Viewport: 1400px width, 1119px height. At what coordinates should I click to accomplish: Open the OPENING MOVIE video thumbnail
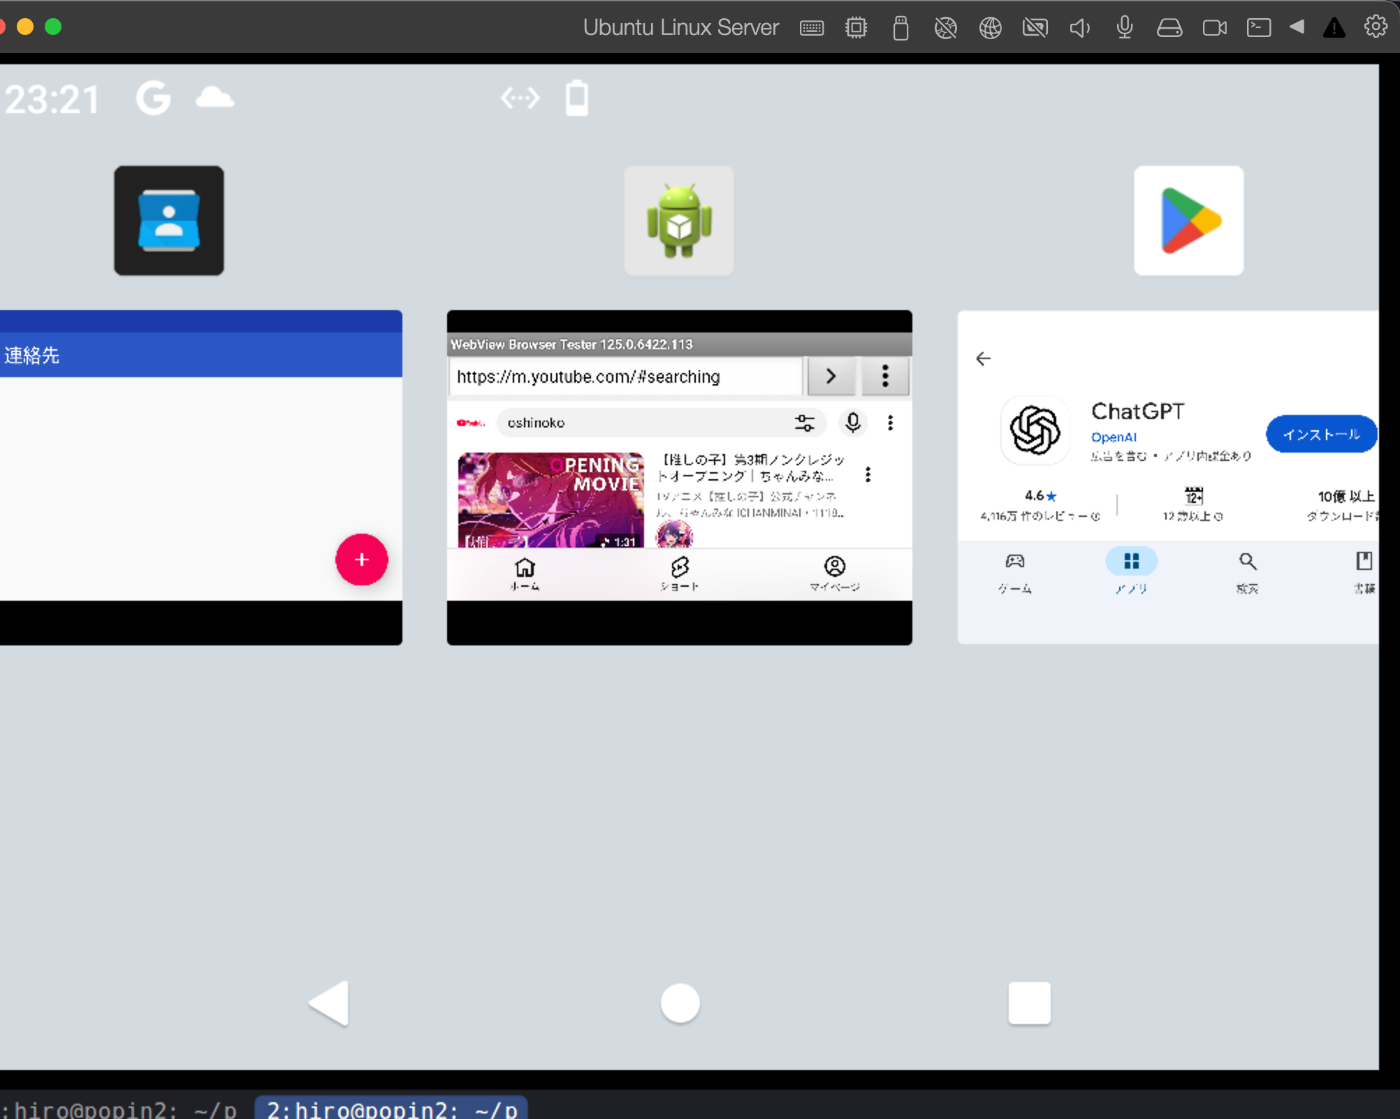551,500
